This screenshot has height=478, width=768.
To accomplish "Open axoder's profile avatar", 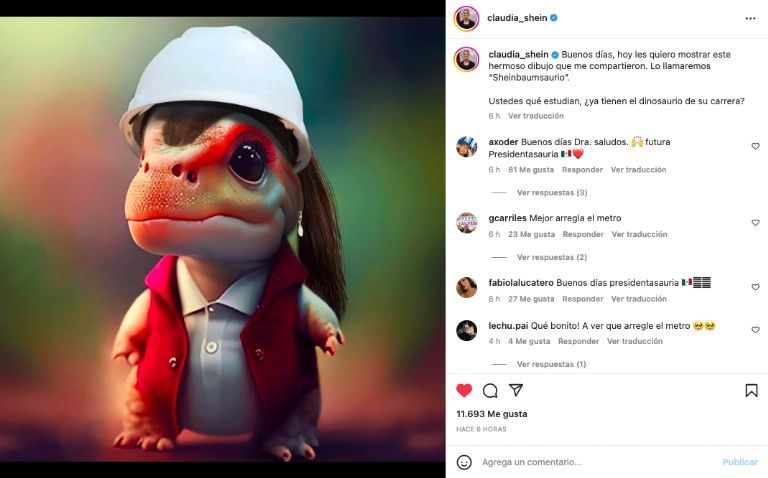I will (466, 147).
